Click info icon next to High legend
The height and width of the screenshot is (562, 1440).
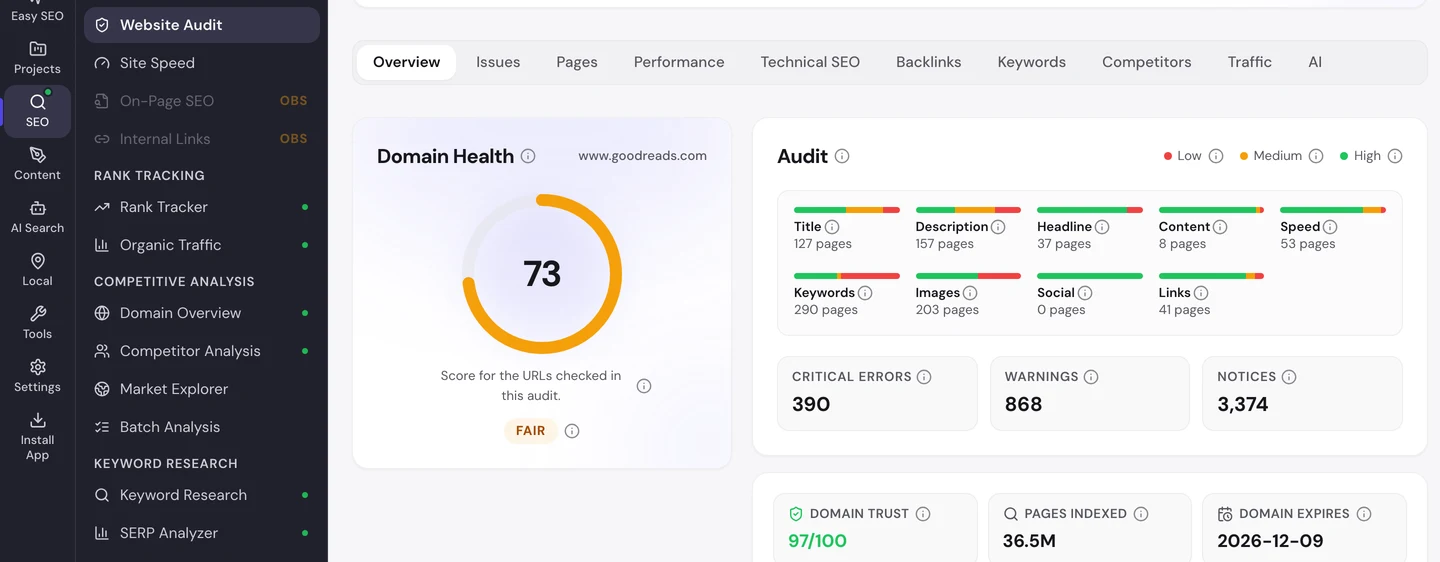point(1395,156)
